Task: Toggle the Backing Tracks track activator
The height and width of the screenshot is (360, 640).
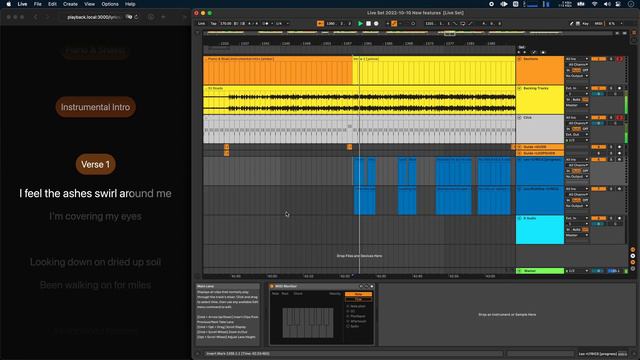Action: click(599, 88)
